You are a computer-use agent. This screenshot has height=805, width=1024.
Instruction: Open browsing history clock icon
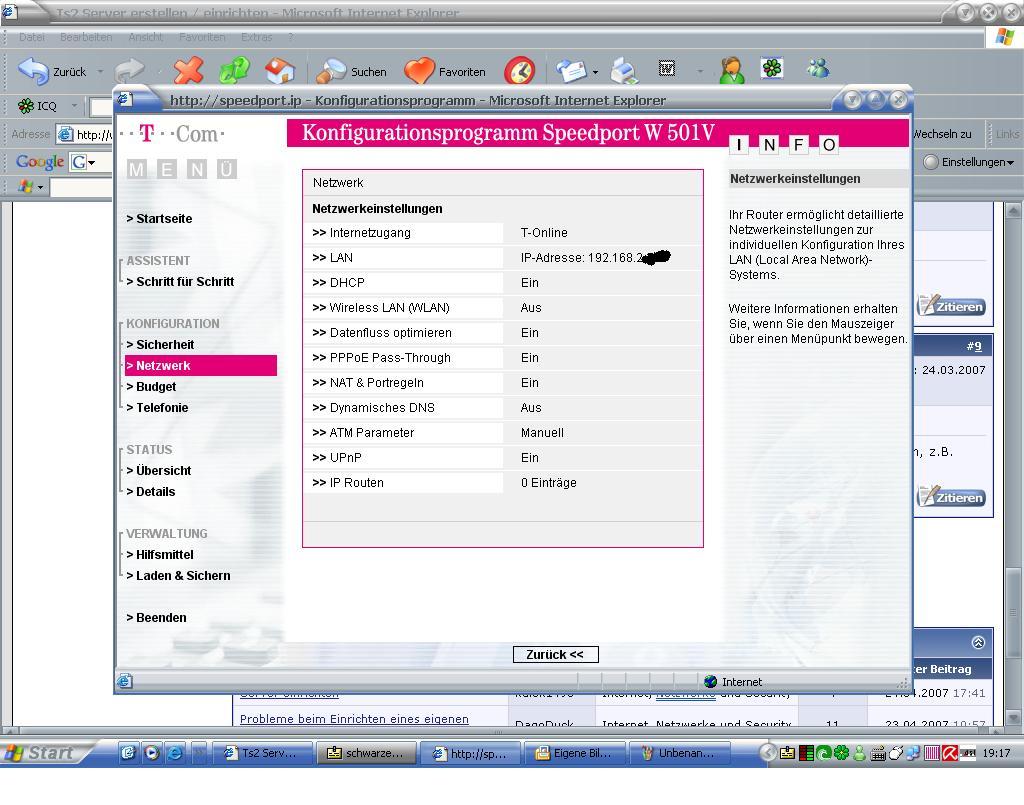pyautogui.click(x=520, y=71)
